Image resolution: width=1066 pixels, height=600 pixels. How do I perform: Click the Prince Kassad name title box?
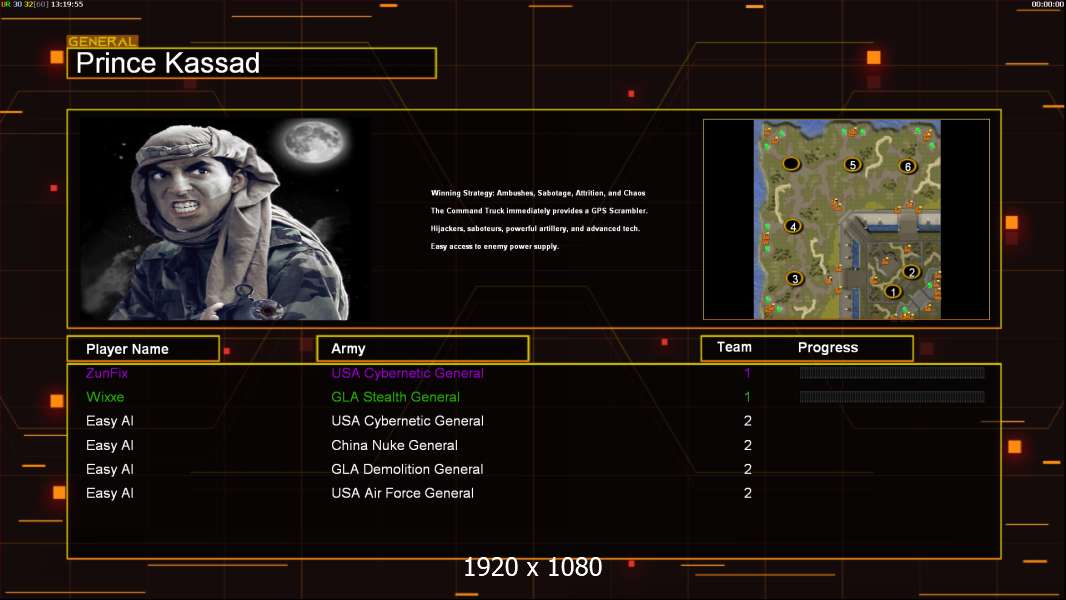[x=252, y=63]
